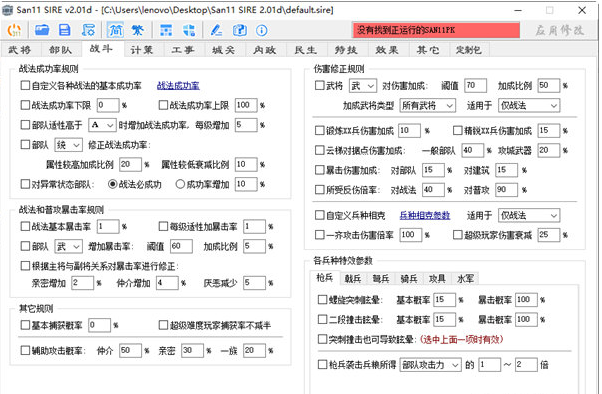602x394 pixels.
Task: Select the 成功率增加 radio button
Action: pos(180,184)
